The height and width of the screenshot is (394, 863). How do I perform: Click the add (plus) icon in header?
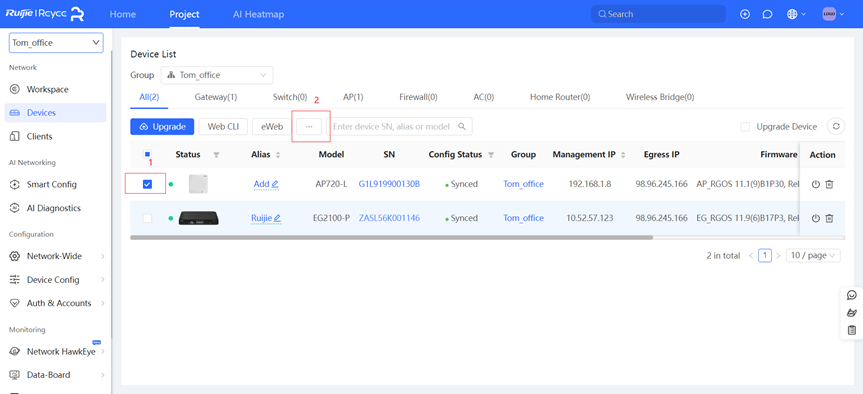[x=745, y=14]
